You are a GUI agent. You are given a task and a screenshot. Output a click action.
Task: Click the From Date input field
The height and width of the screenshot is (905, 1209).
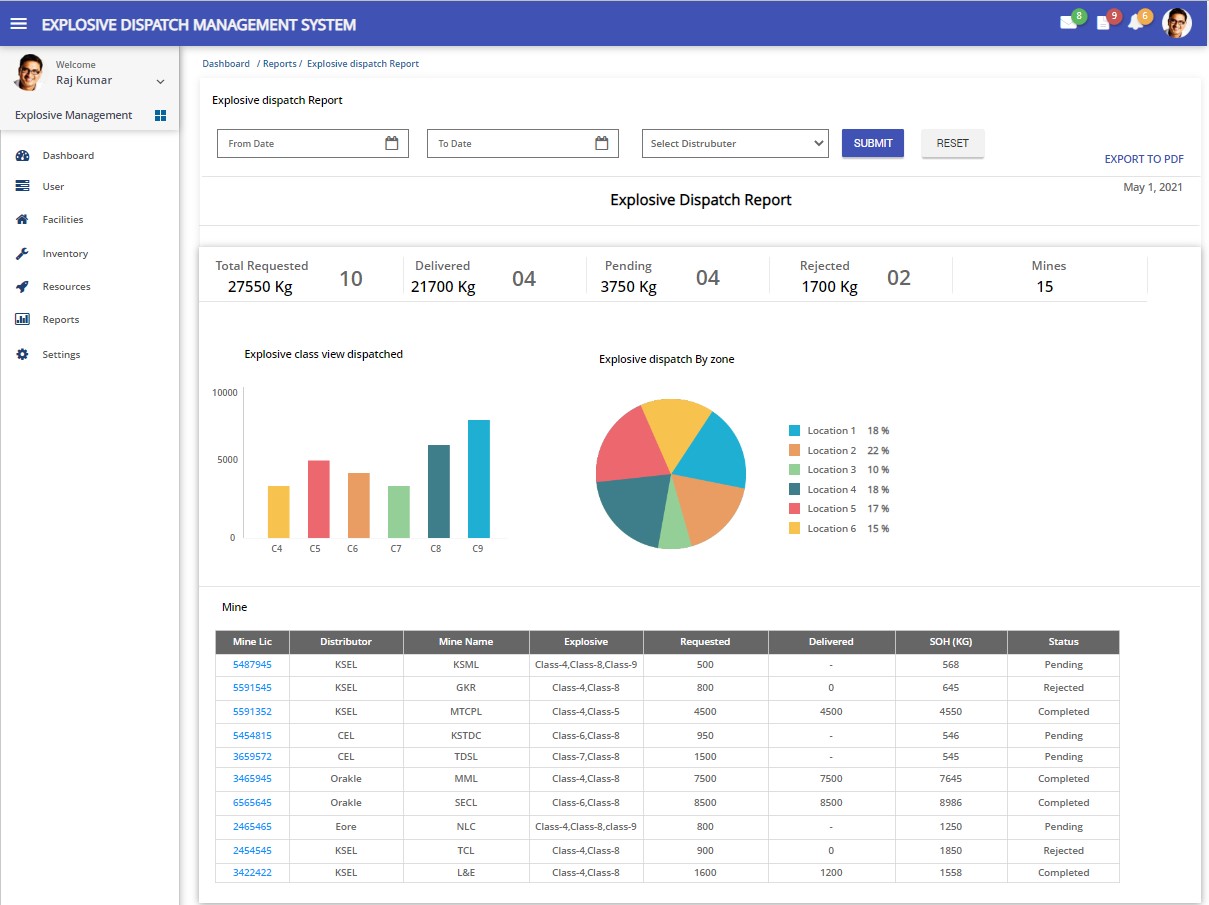300,143
